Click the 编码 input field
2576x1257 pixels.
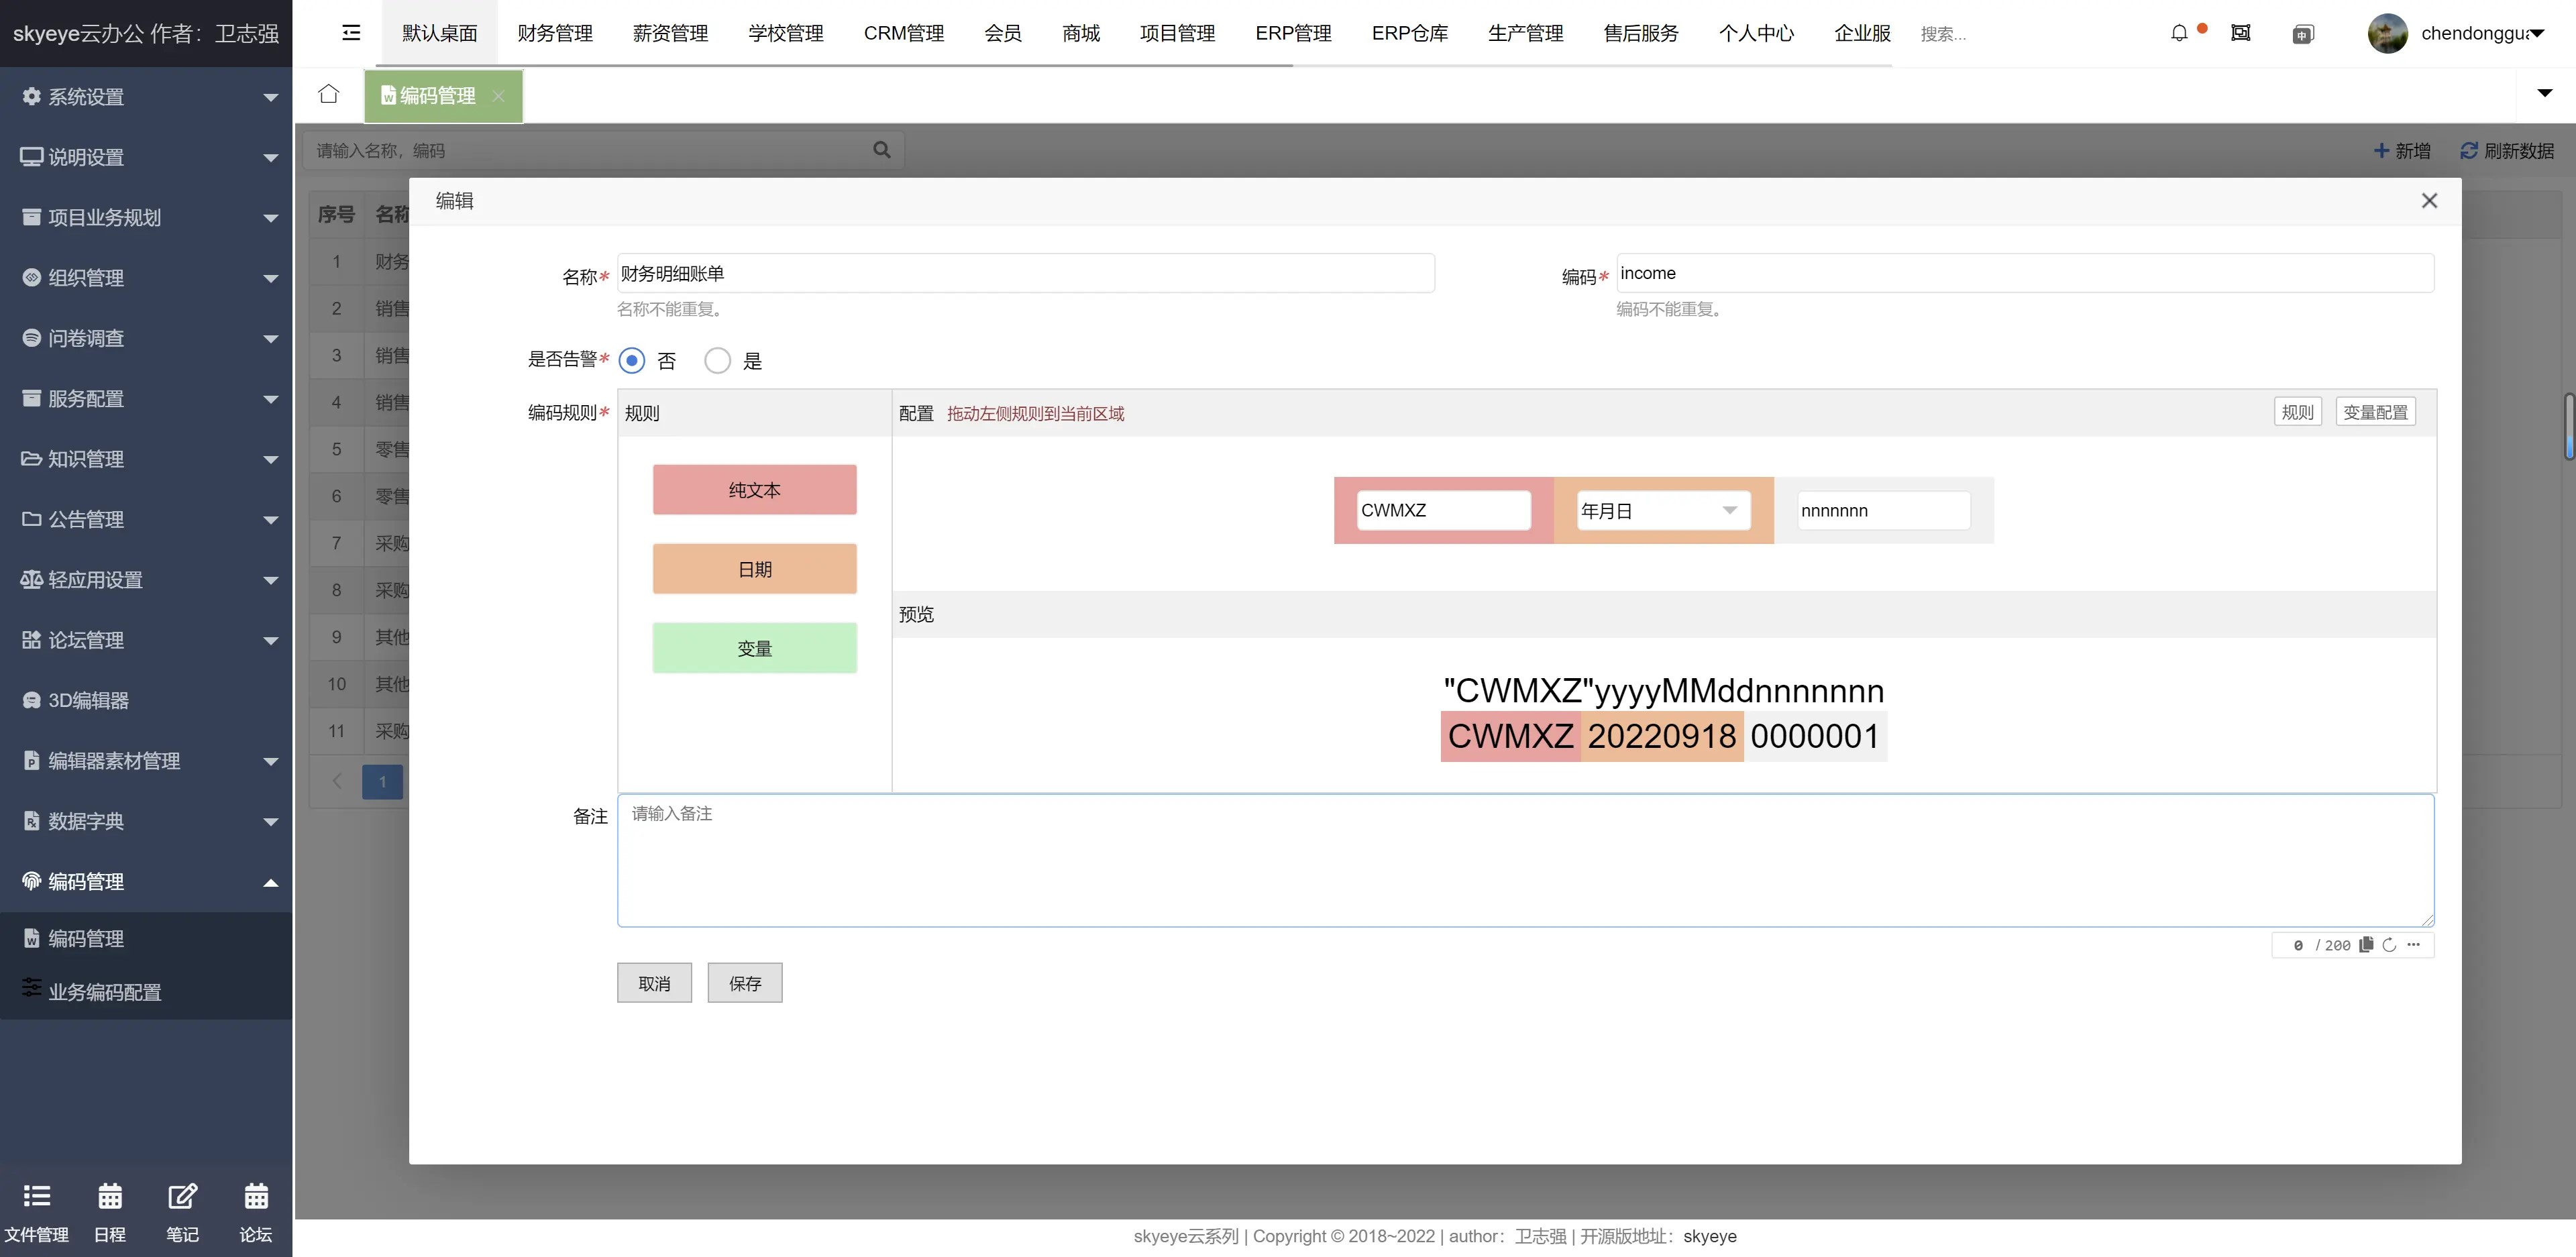pyautogui.click(x=2024, y=273)
